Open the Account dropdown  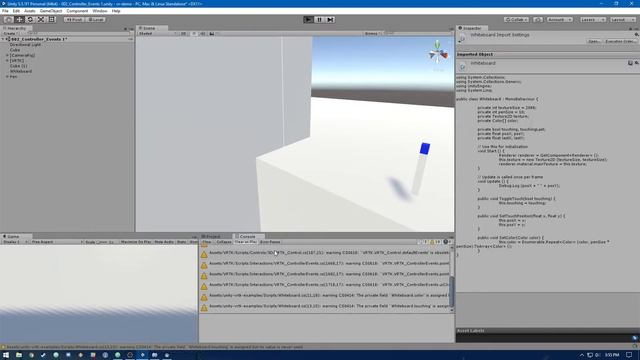(560, 20)
